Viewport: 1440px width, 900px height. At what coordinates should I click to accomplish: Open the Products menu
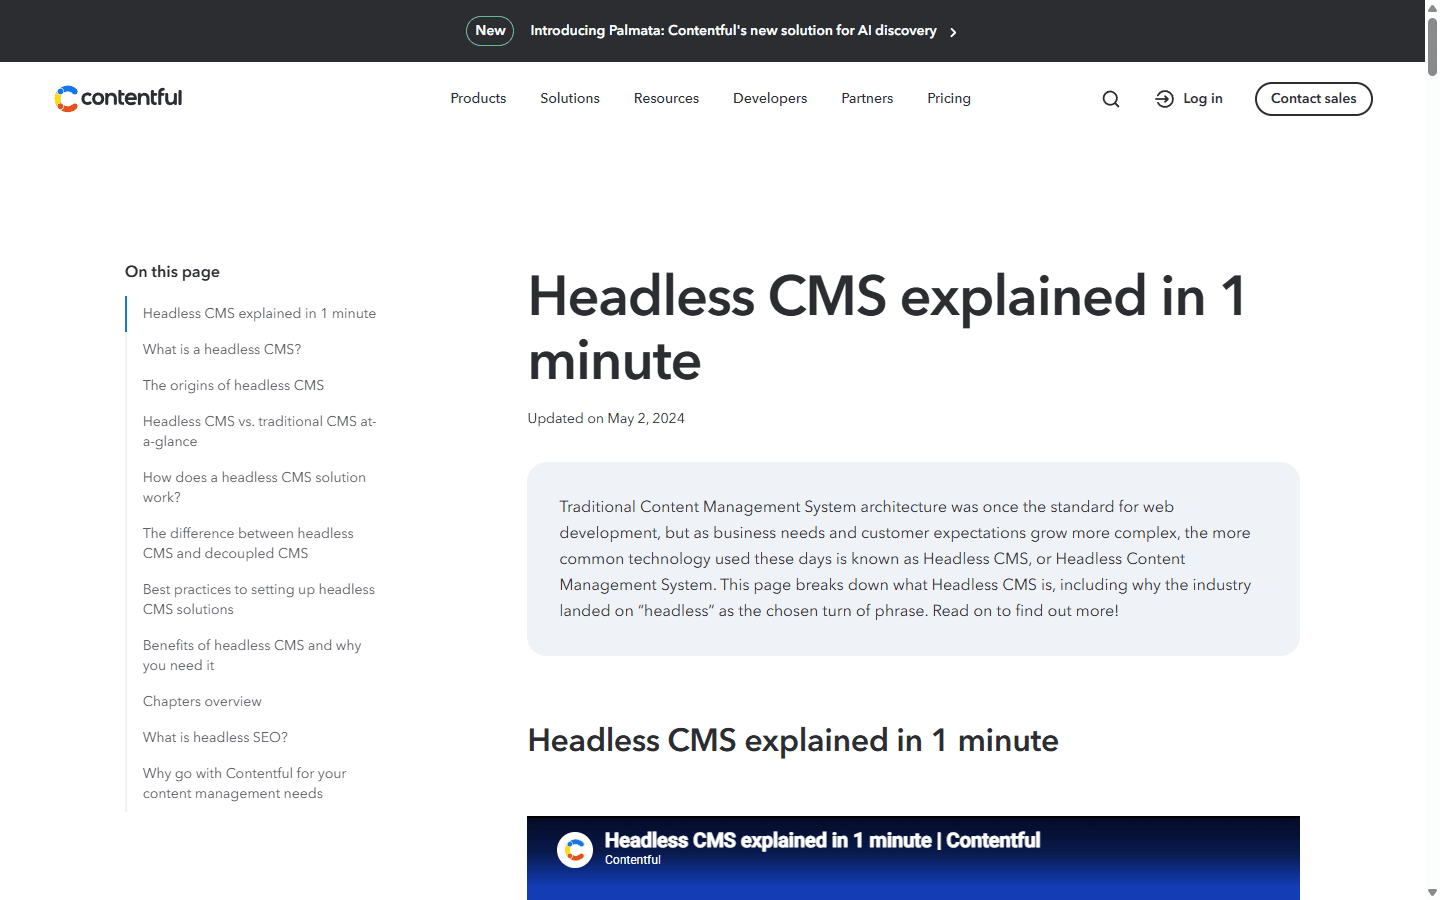(x=478, y=98)
